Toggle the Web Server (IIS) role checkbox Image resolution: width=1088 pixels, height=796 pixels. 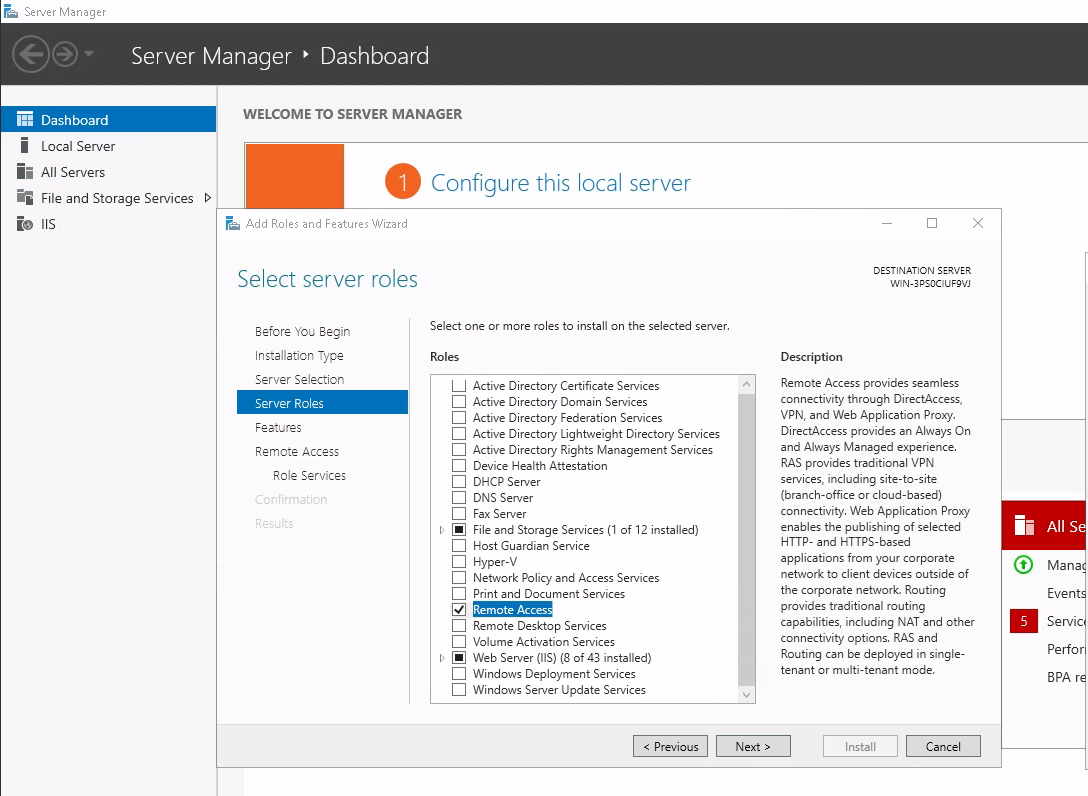coord(459,657)
